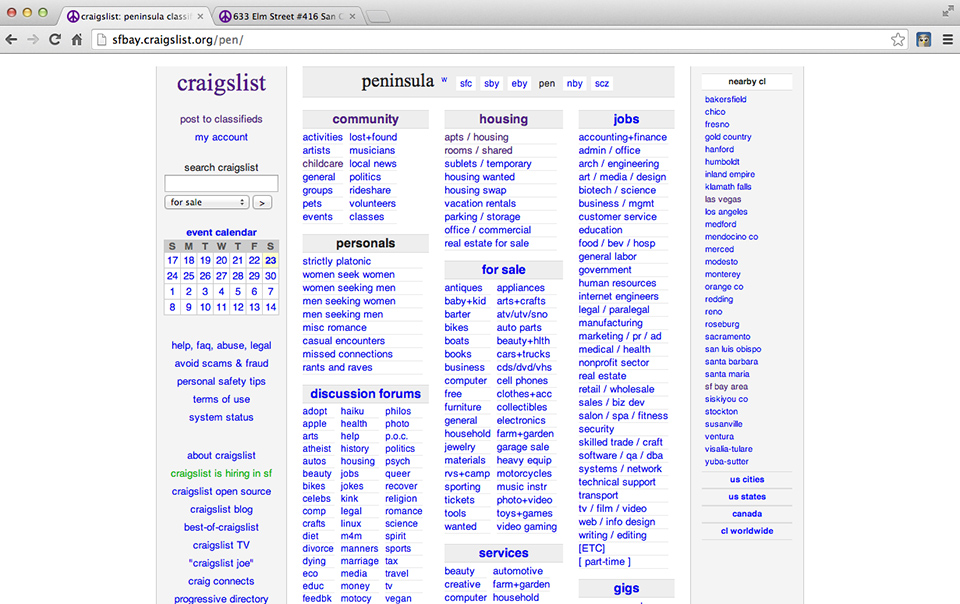960x604 pixels.
Task: Toggle fullscreen with the window expand icon
Action: 948,11
